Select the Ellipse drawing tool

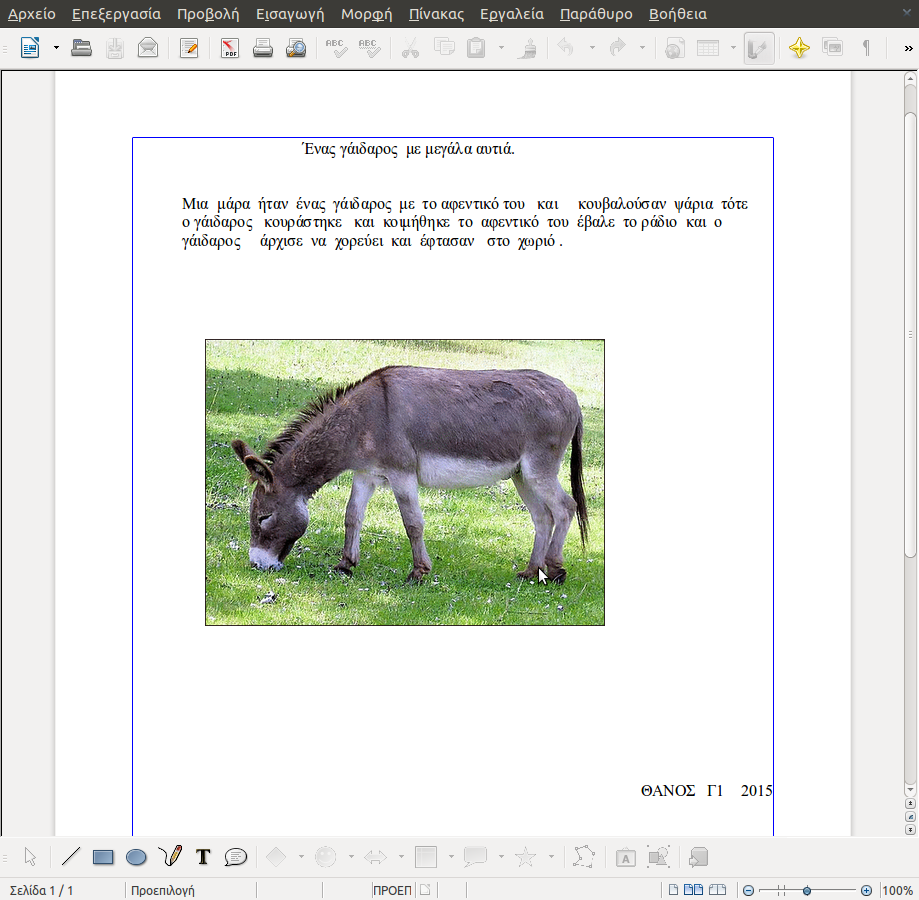coord(136,857)
